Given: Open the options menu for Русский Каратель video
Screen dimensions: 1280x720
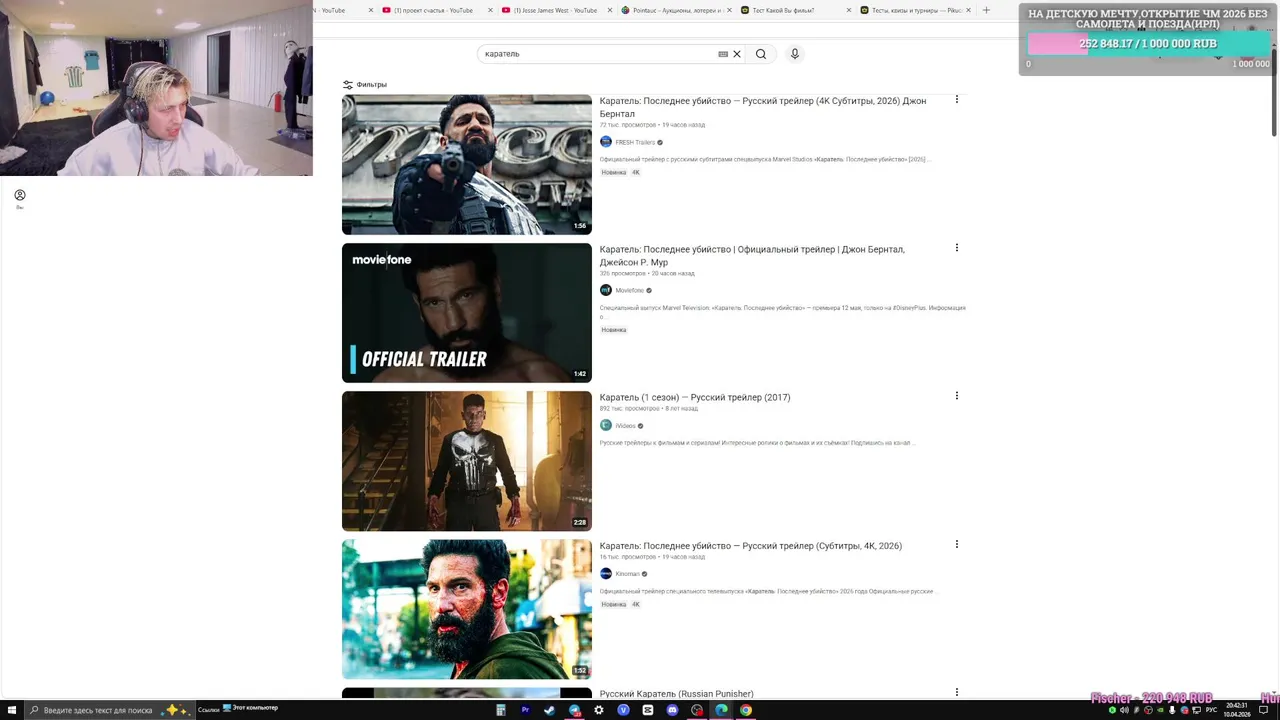Looking at the screenshot, I should coord(957,692).
